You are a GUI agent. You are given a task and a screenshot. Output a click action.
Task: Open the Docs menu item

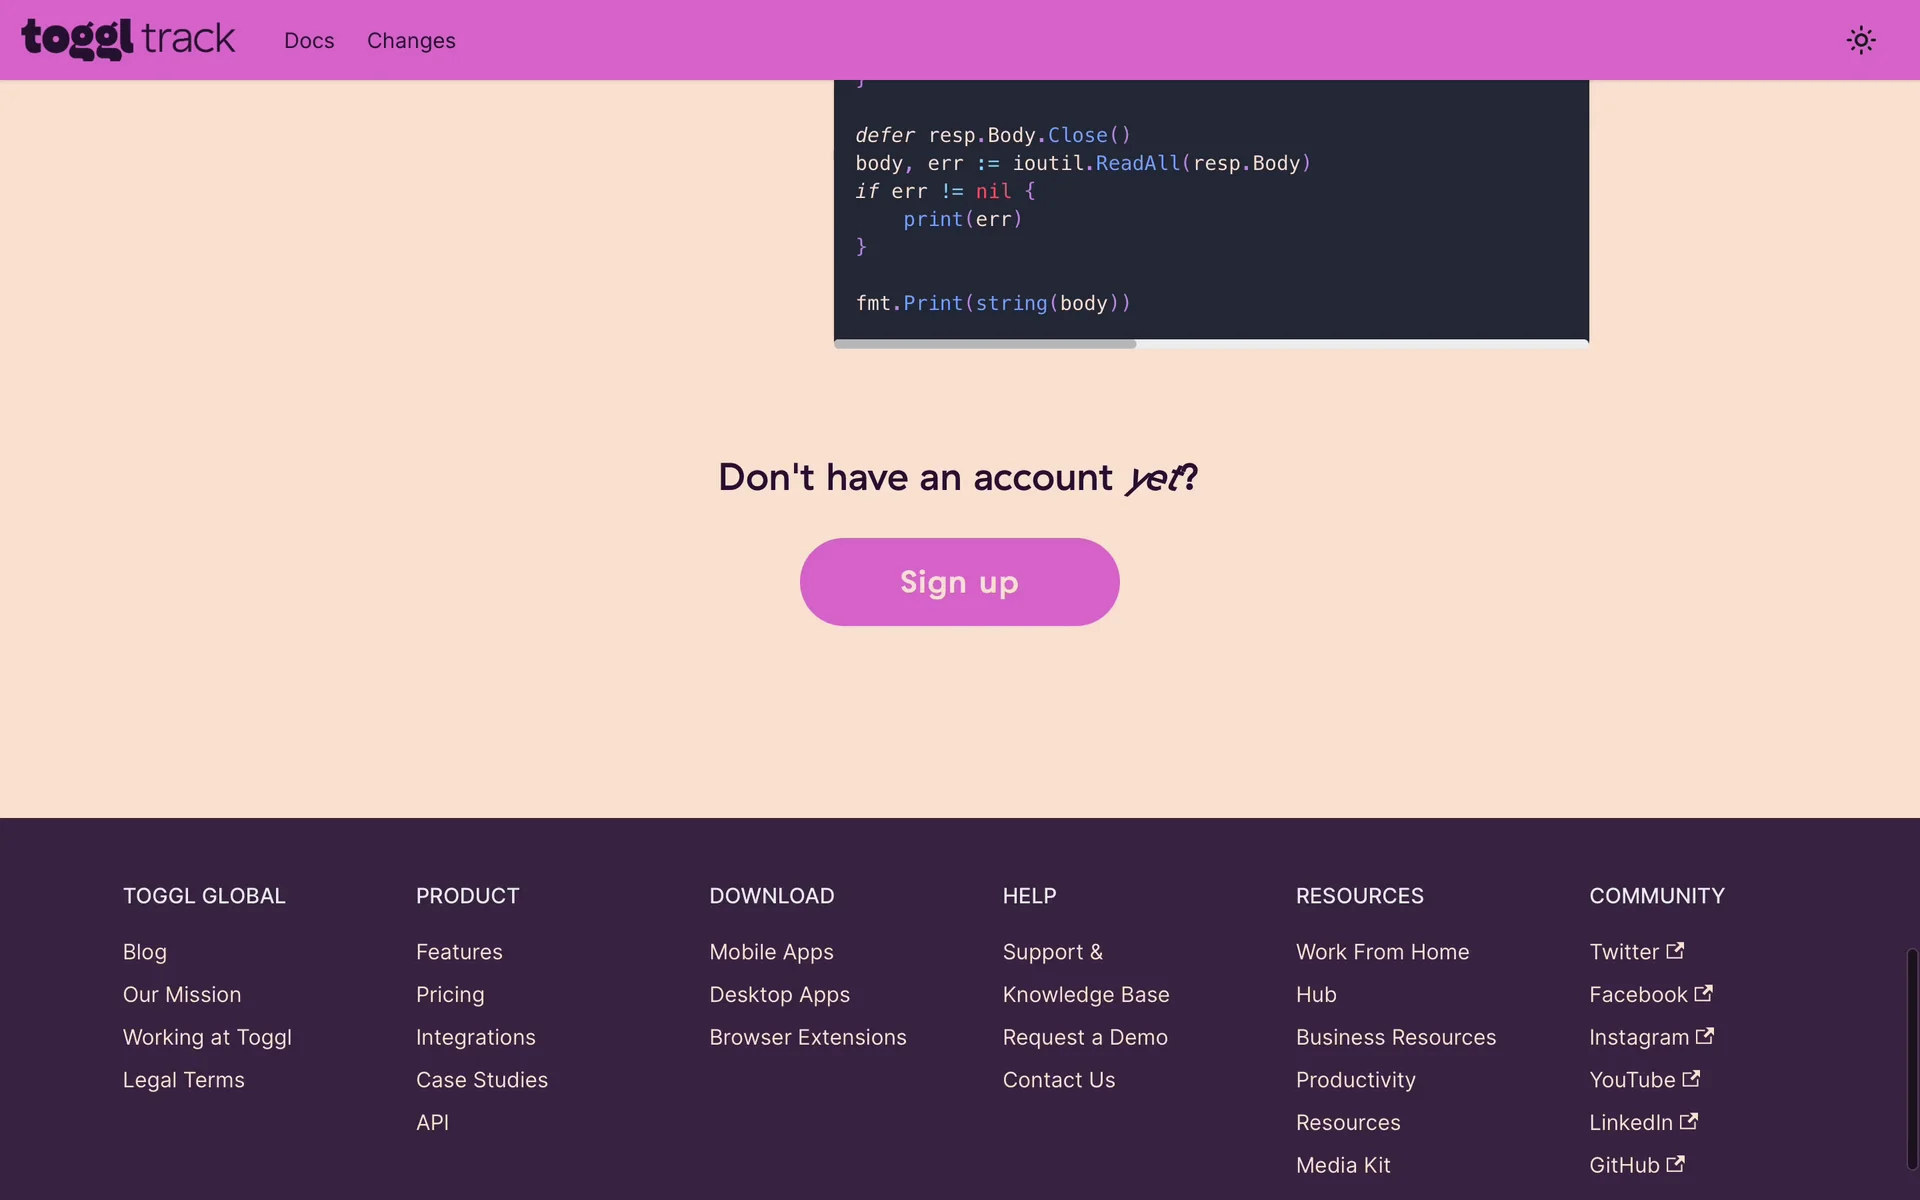(x=309, y=41)
